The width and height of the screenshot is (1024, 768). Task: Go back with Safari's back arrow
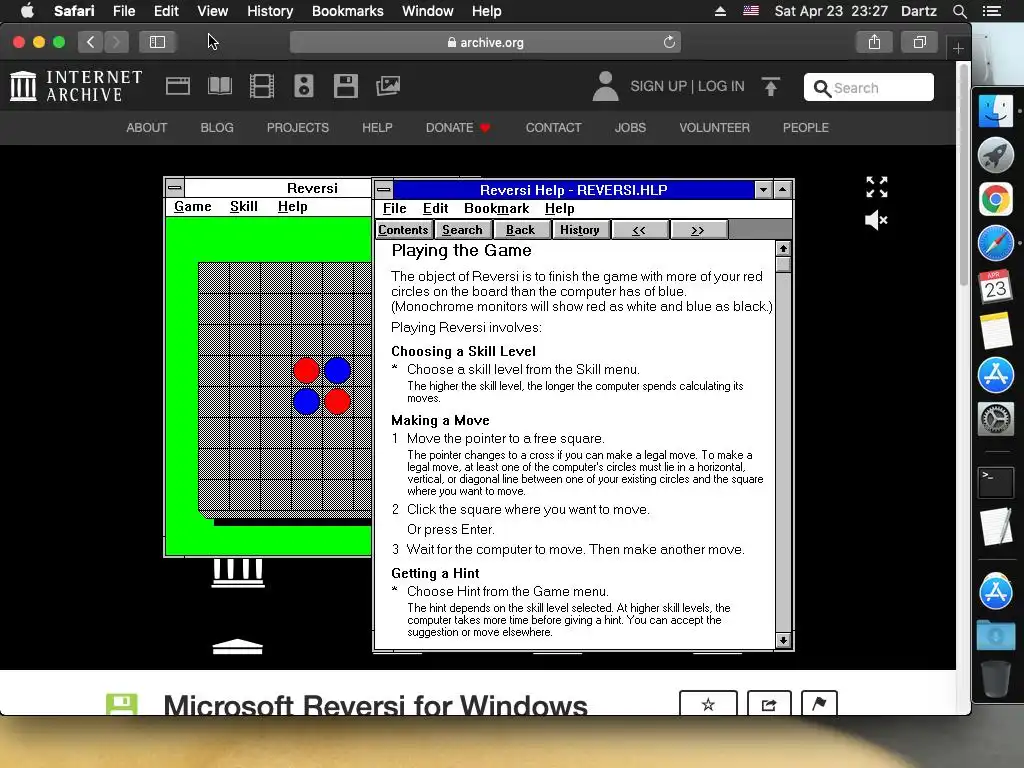coord(90,42)
